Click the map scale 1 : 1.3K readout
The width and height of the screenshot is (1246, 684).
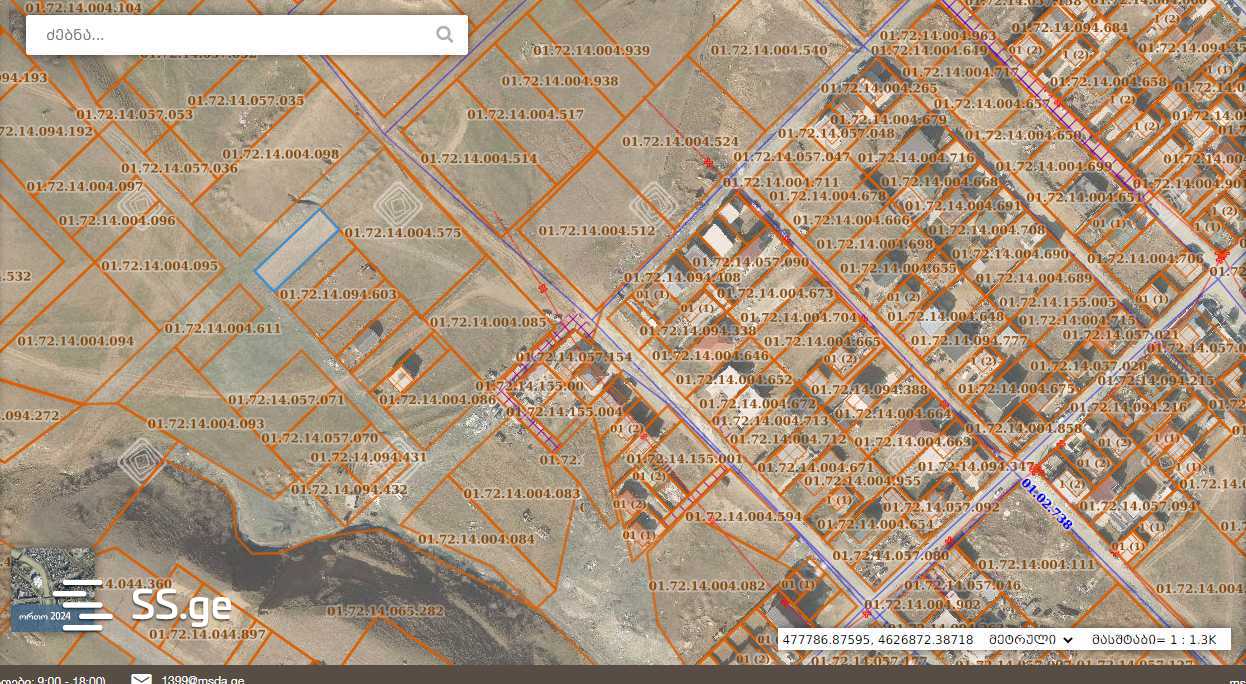[x=1153, y=640]
